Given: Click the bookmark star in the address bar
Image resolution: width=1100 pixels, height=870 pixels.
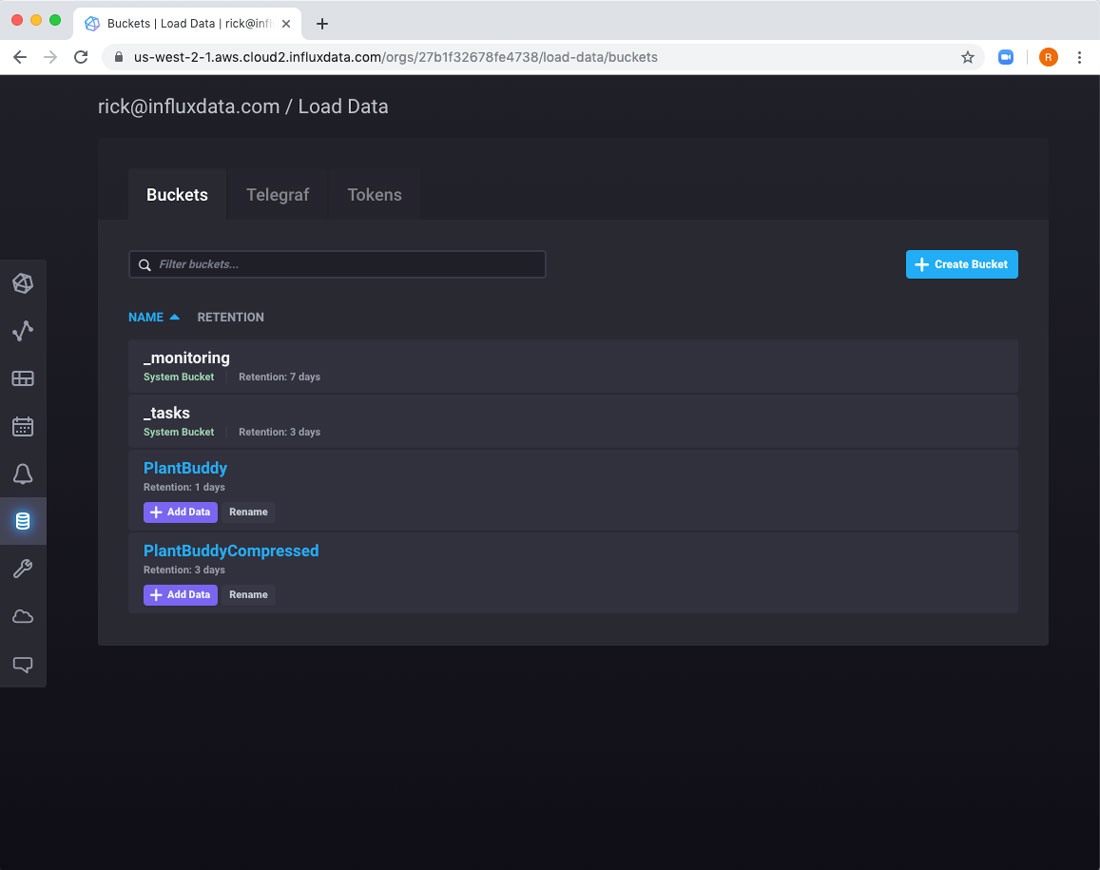Looking at the screenshot, I should click(x=968, y=57).
